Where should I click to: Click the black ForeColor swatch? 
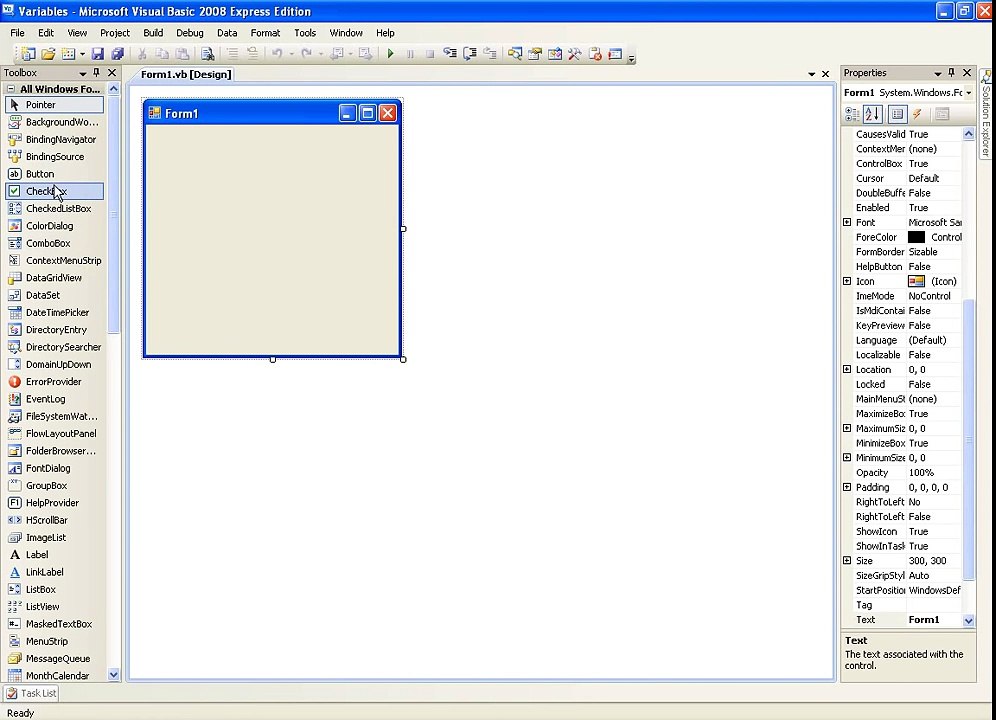tap(916, 237)
